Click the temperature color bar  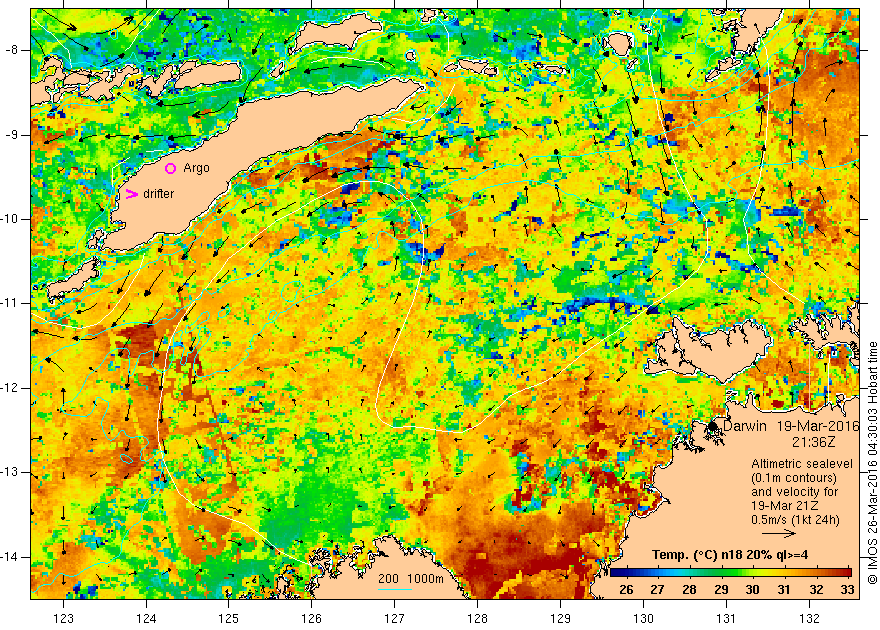(x=732, y=573)
